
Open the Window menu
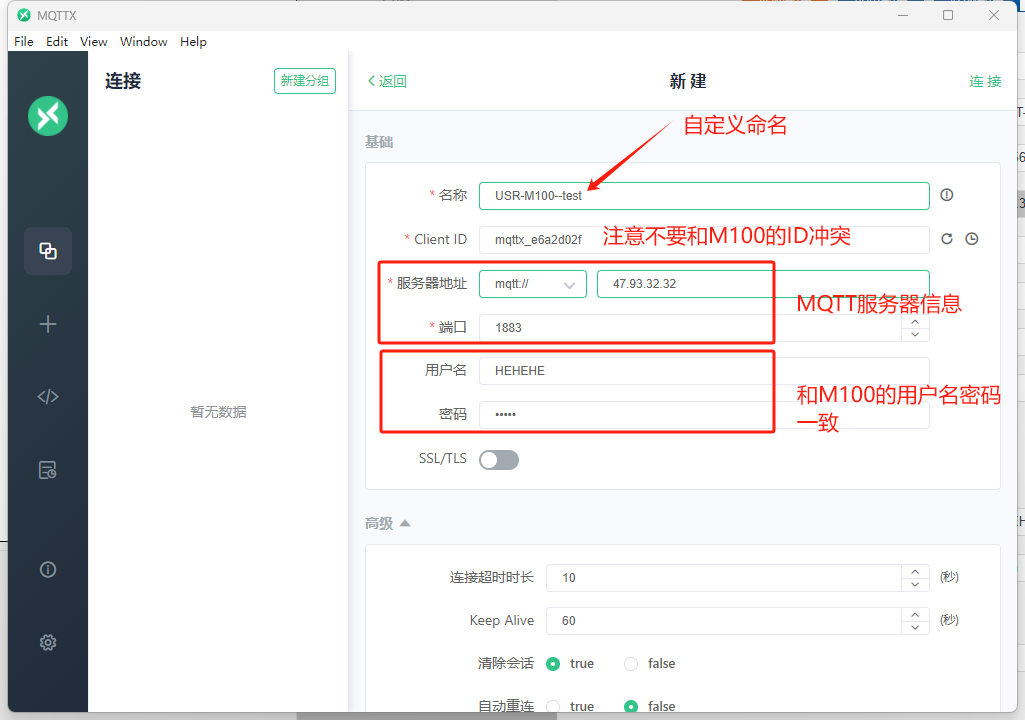coord(143,42)
